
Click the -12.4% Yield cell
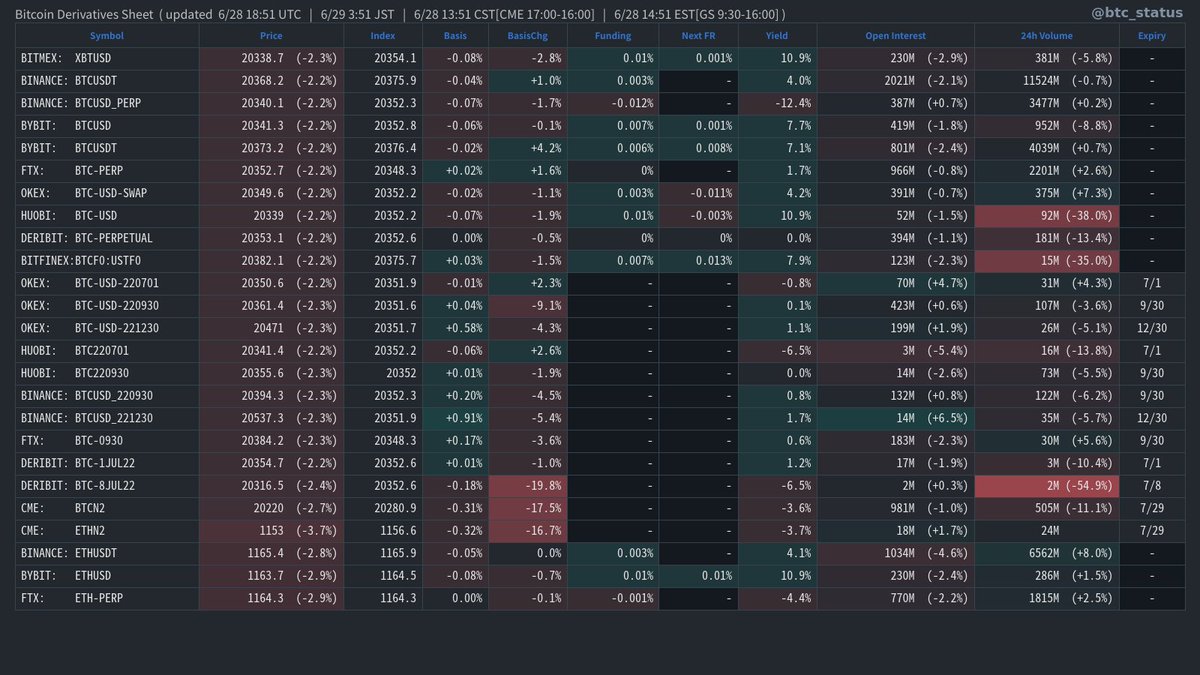coord(778,103)
